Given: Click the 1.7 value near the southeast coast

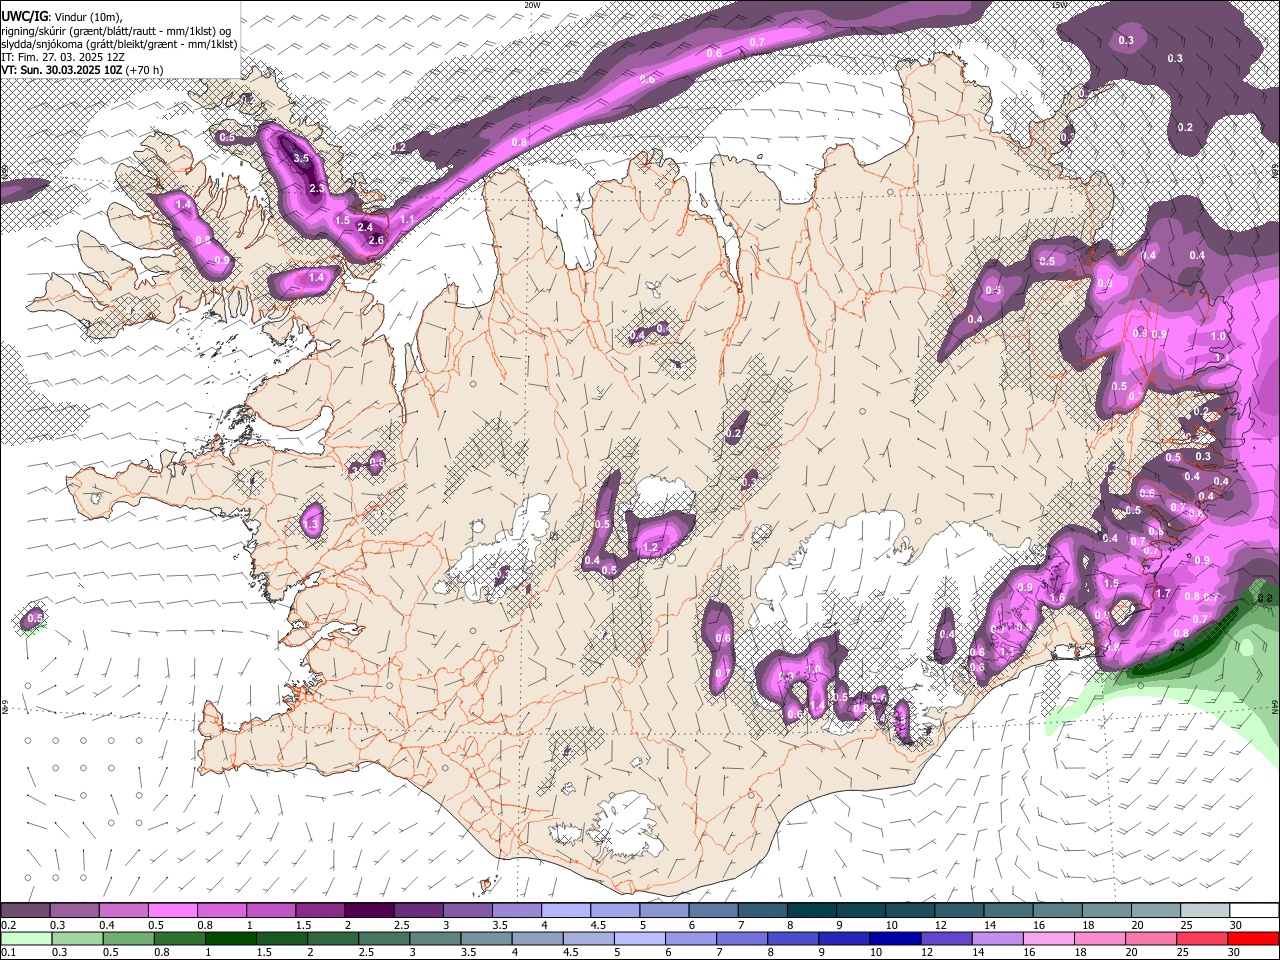Looking at the screenshot, I should coord(1163,593).
